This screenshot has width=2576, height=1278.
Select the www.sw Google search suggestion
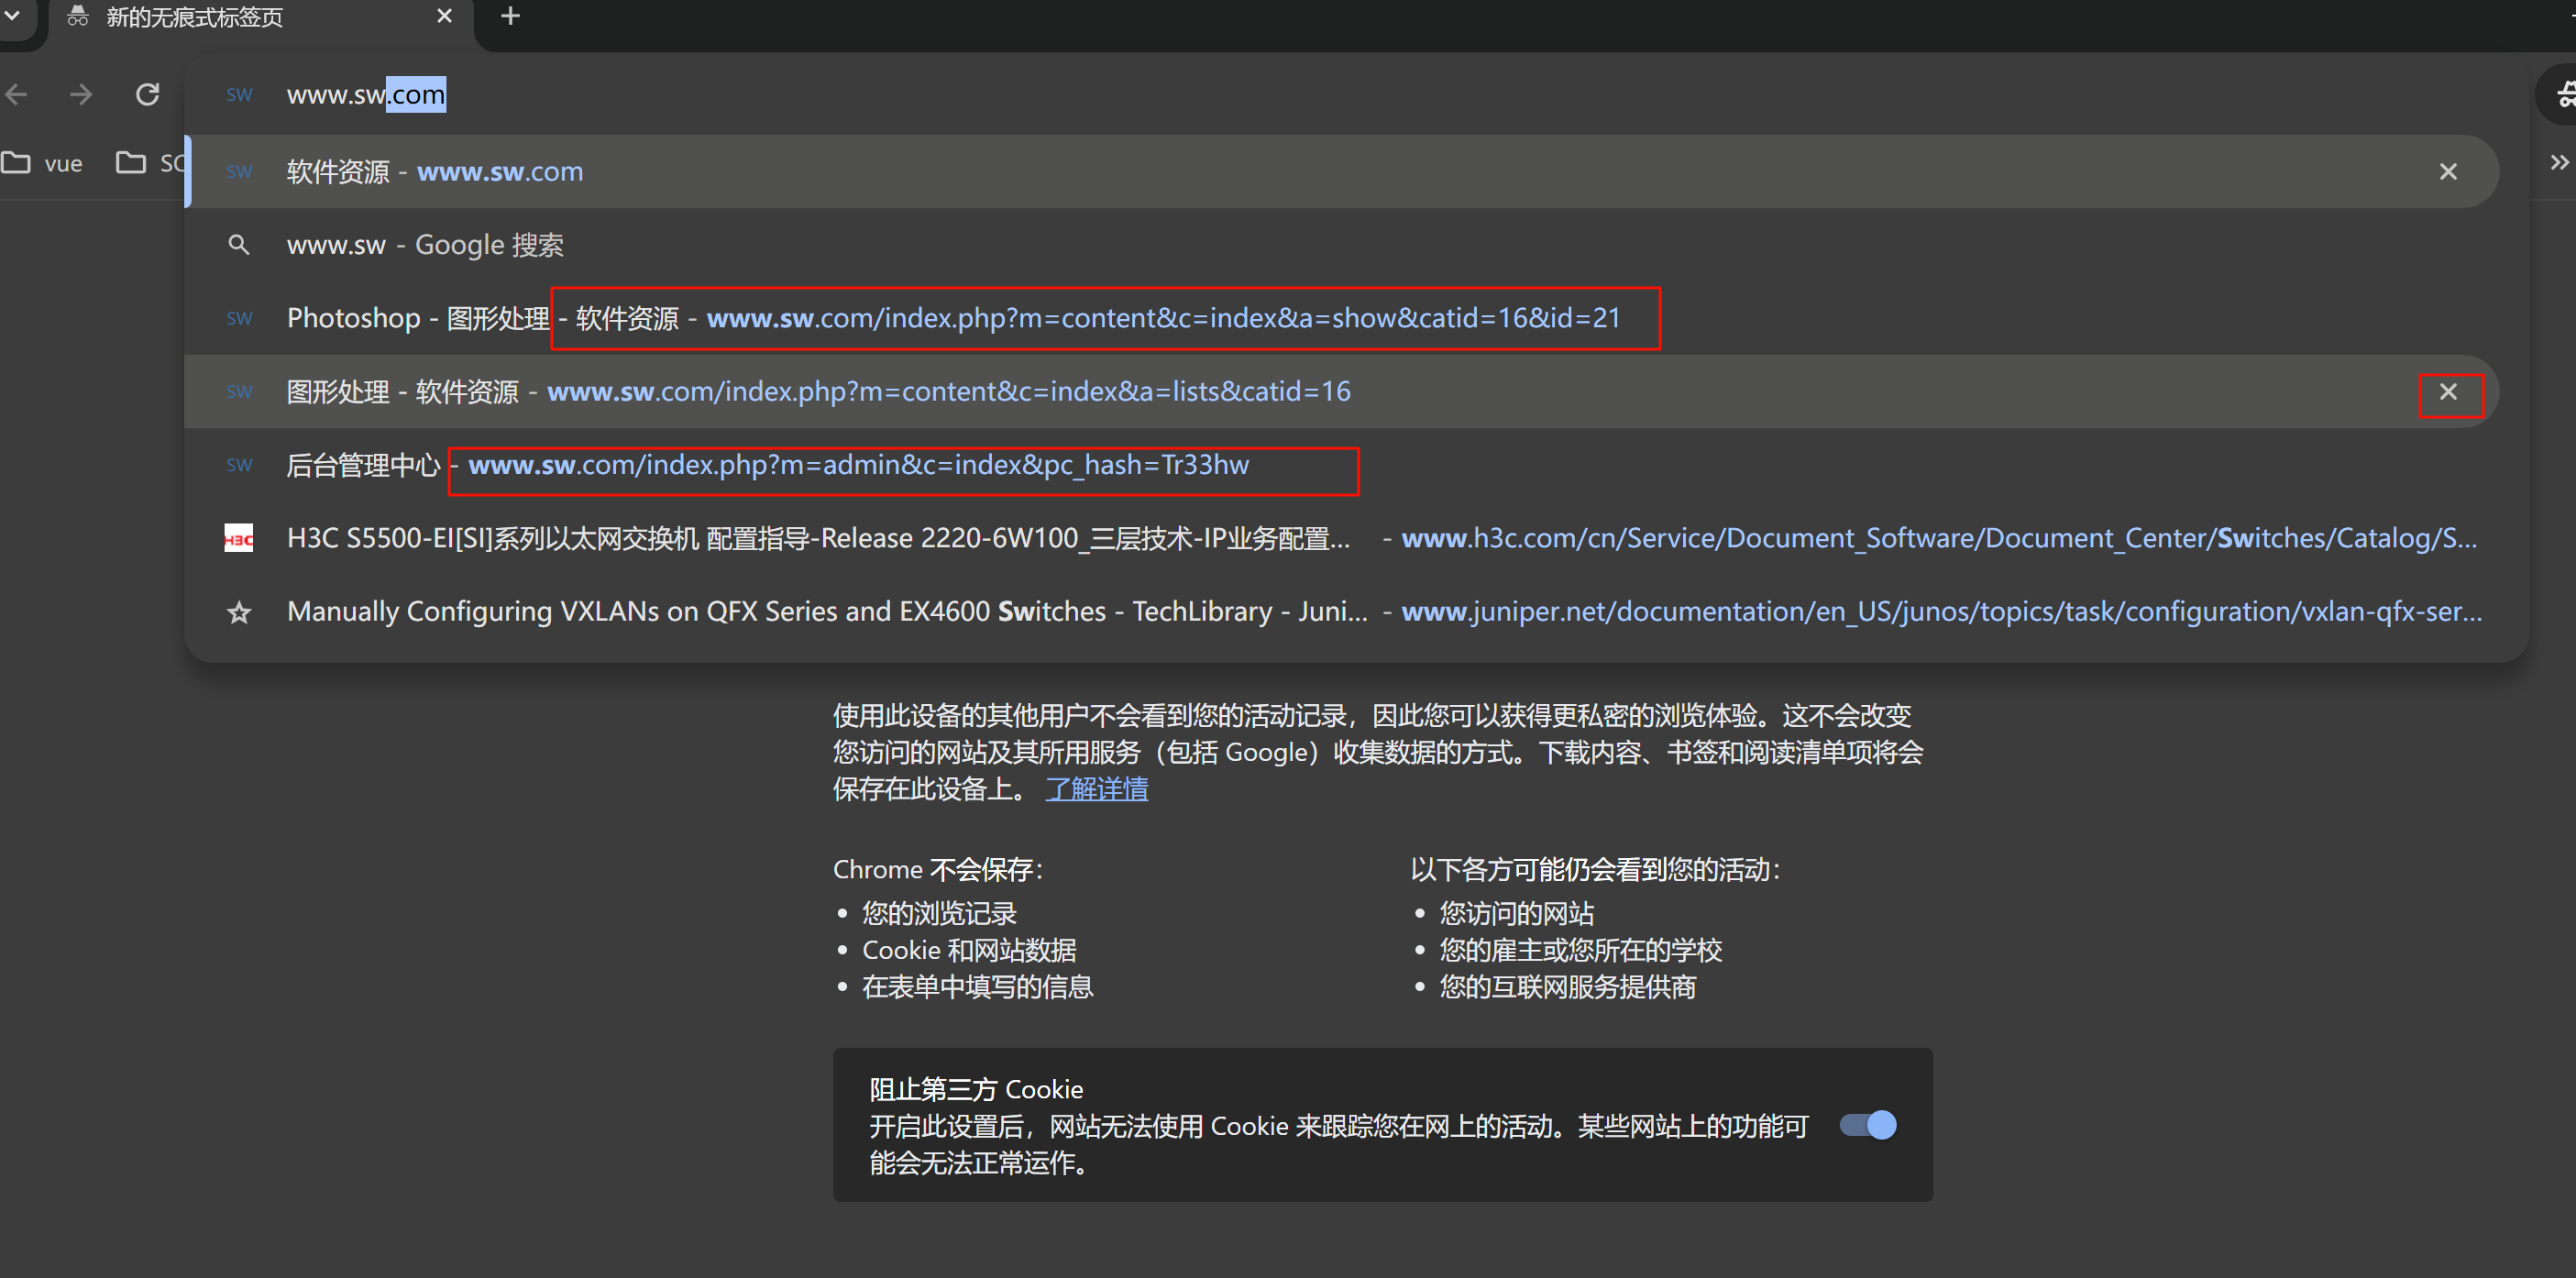tap(425, 245)
